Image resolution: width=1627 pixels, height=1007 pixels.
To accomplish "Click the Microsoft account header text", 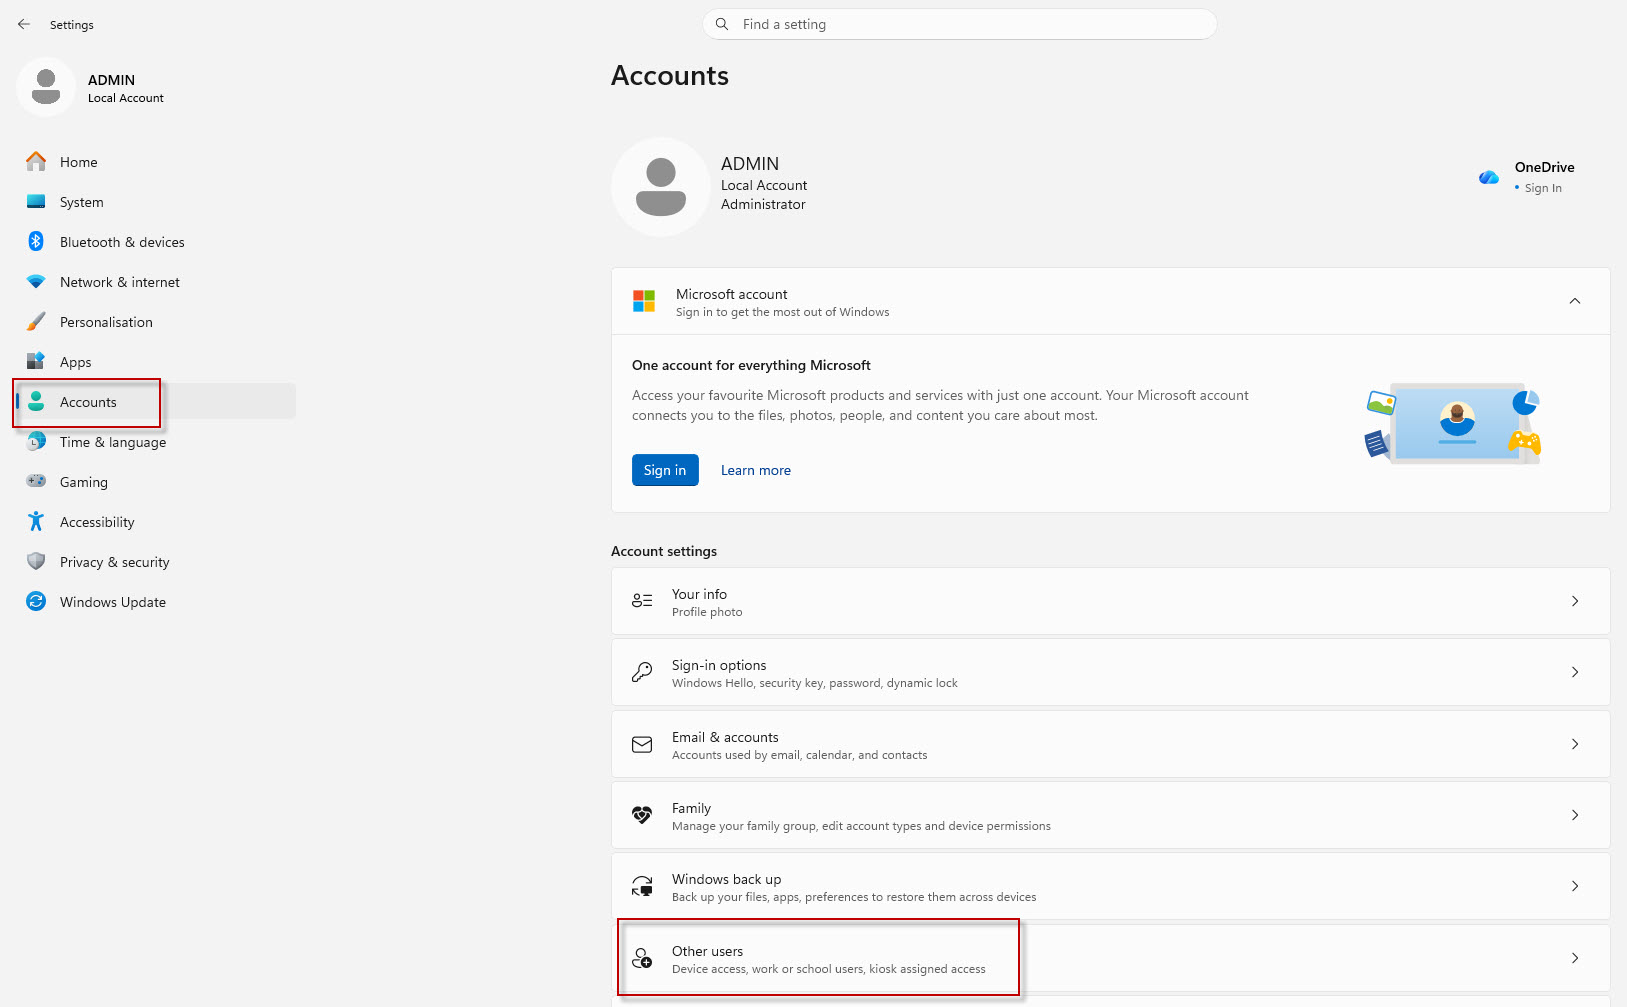I will coord(732,294).
